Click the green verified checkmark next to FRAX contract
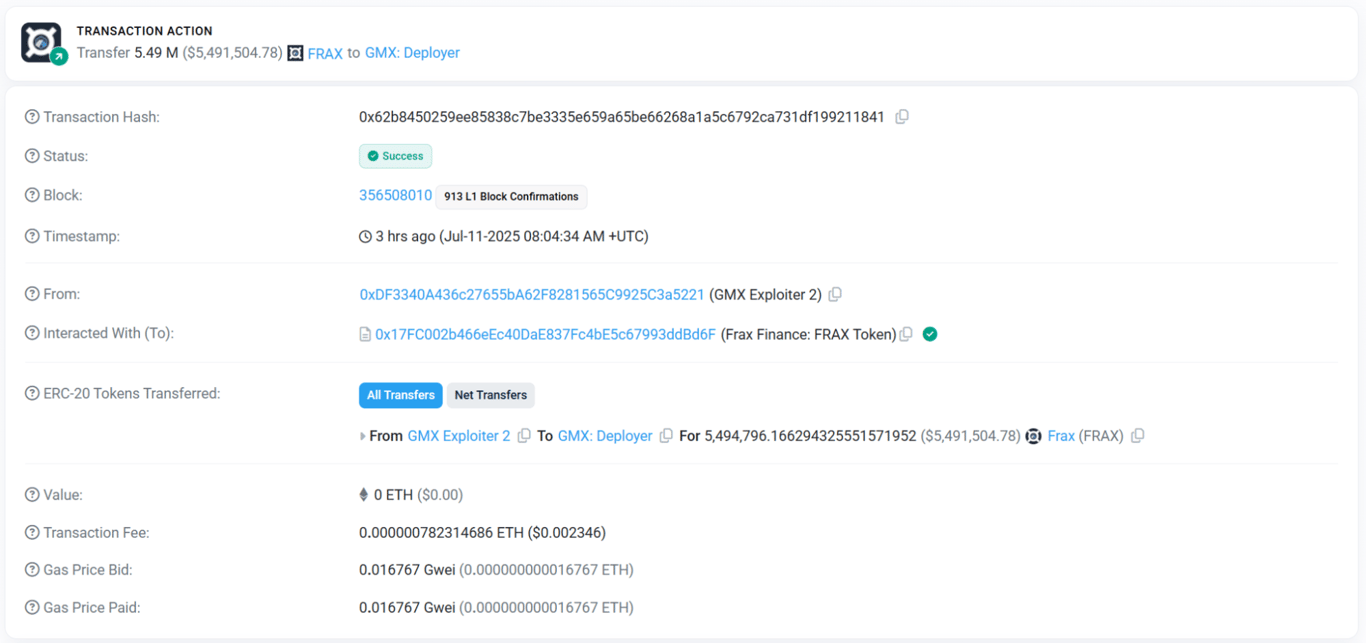The image size is (1366, 643). tap(930, 333)
